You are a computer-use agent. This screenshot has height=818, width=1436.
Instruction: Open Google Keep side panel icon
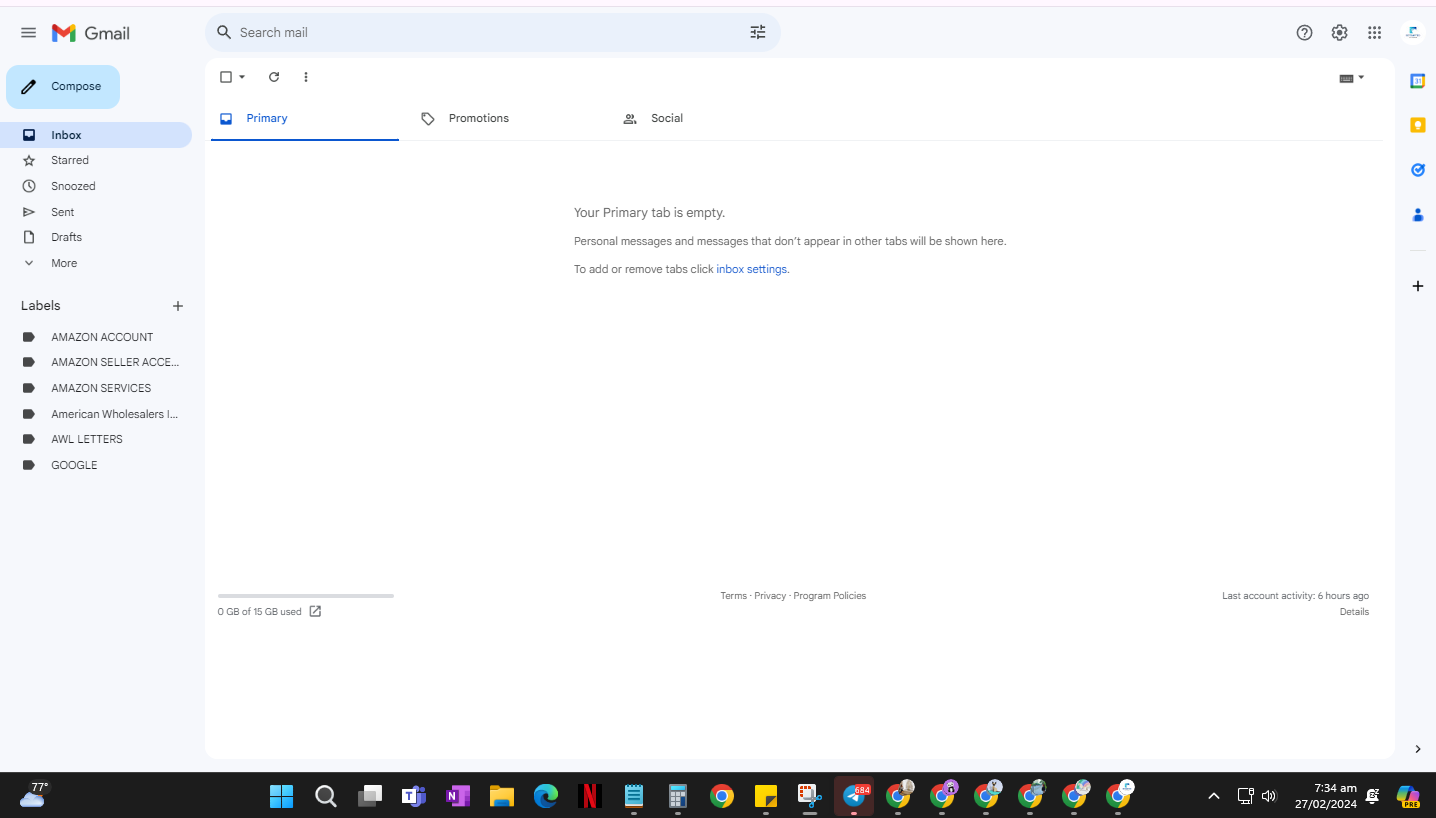pos(1417,125)
